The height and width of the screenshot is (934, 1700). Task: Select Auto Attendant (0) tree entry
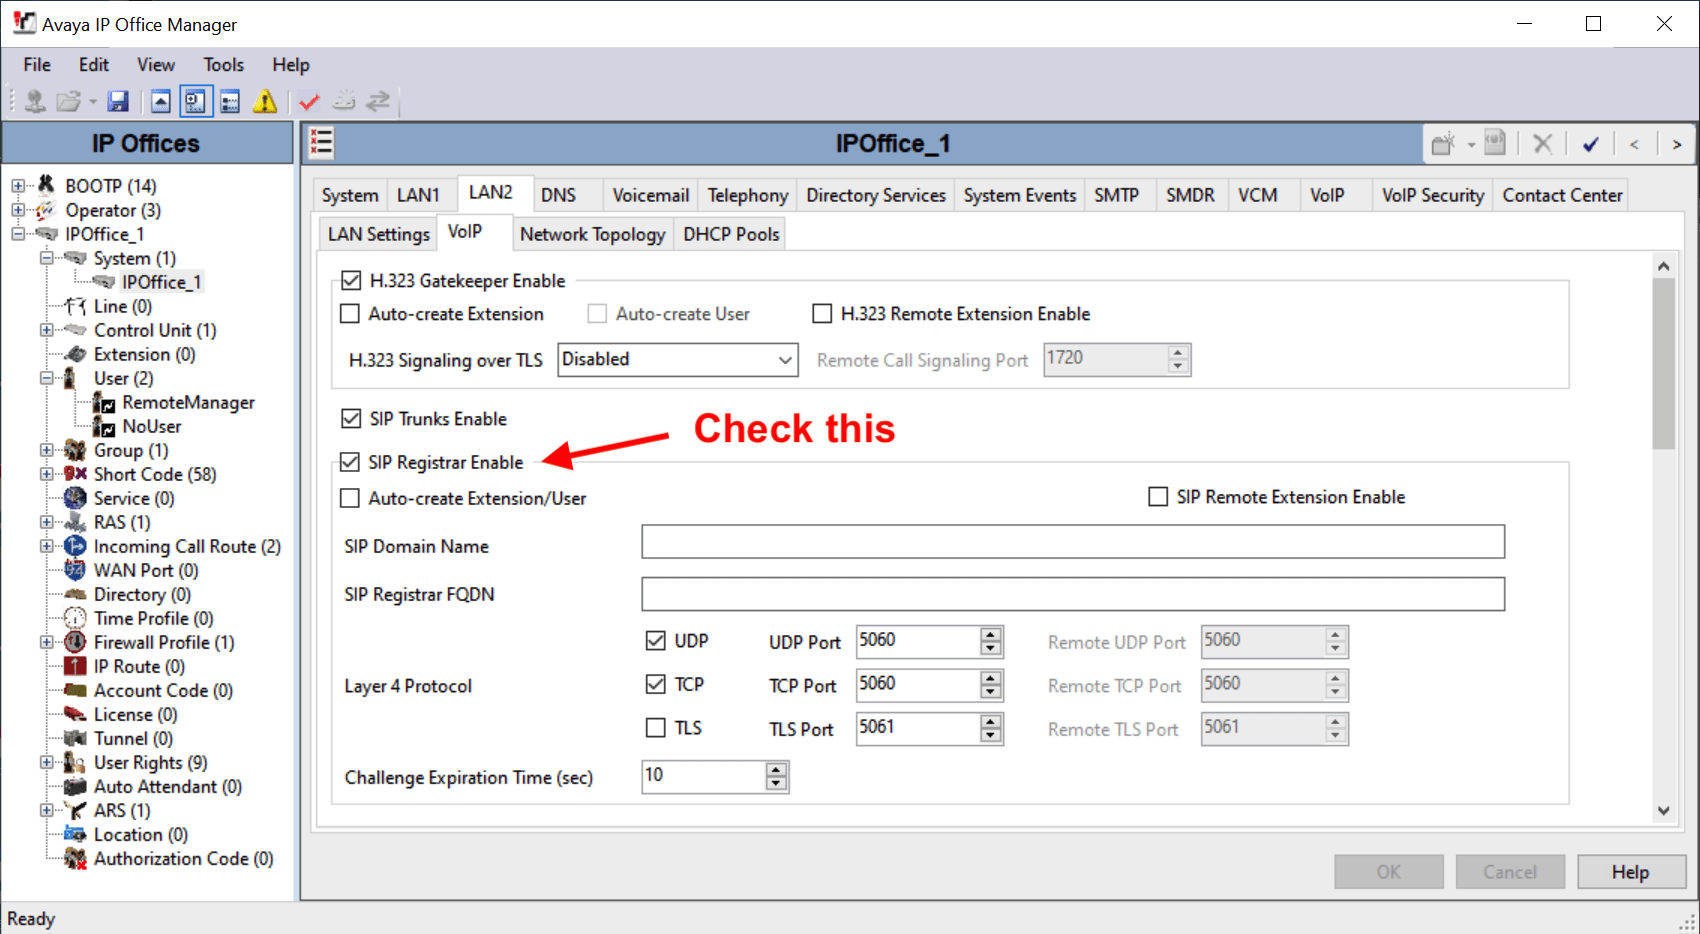(168, 786)
